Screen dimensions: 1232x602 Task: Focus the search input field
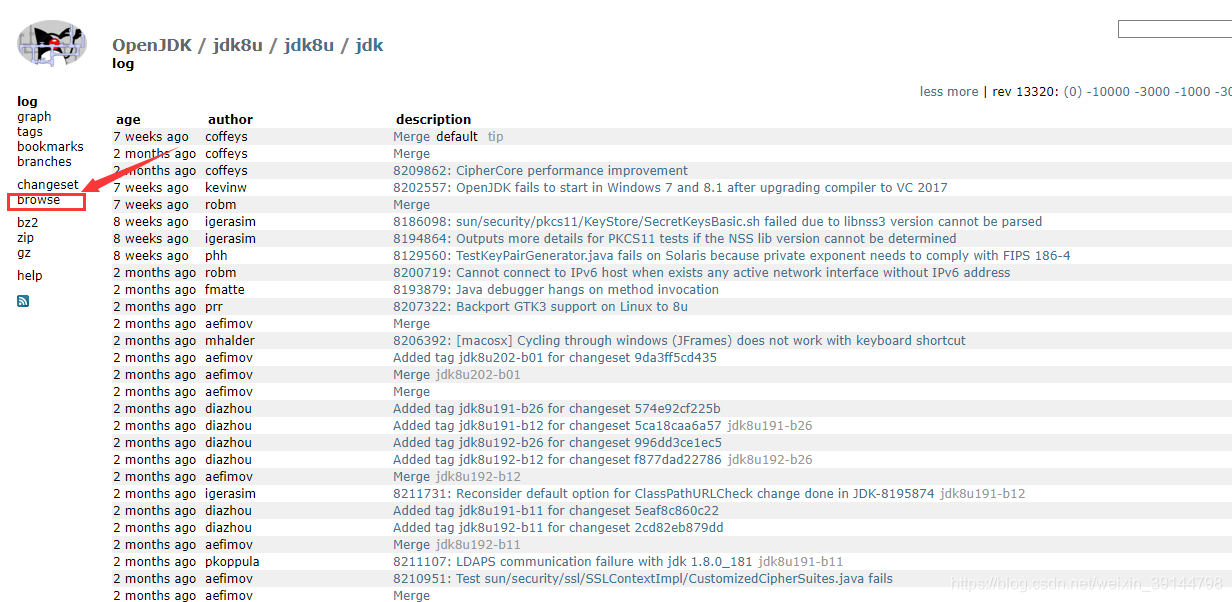pos(1175,29)
